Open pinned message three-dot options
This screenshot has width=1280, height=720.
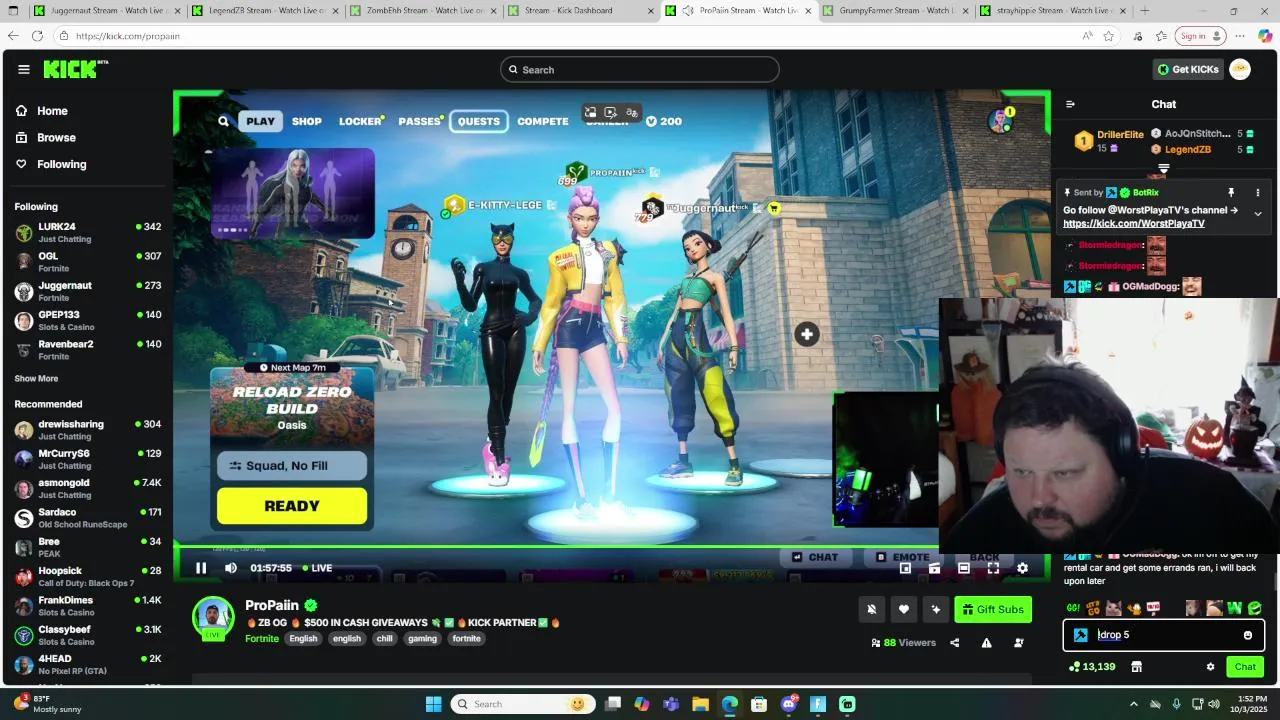(x=1258, y=192)
